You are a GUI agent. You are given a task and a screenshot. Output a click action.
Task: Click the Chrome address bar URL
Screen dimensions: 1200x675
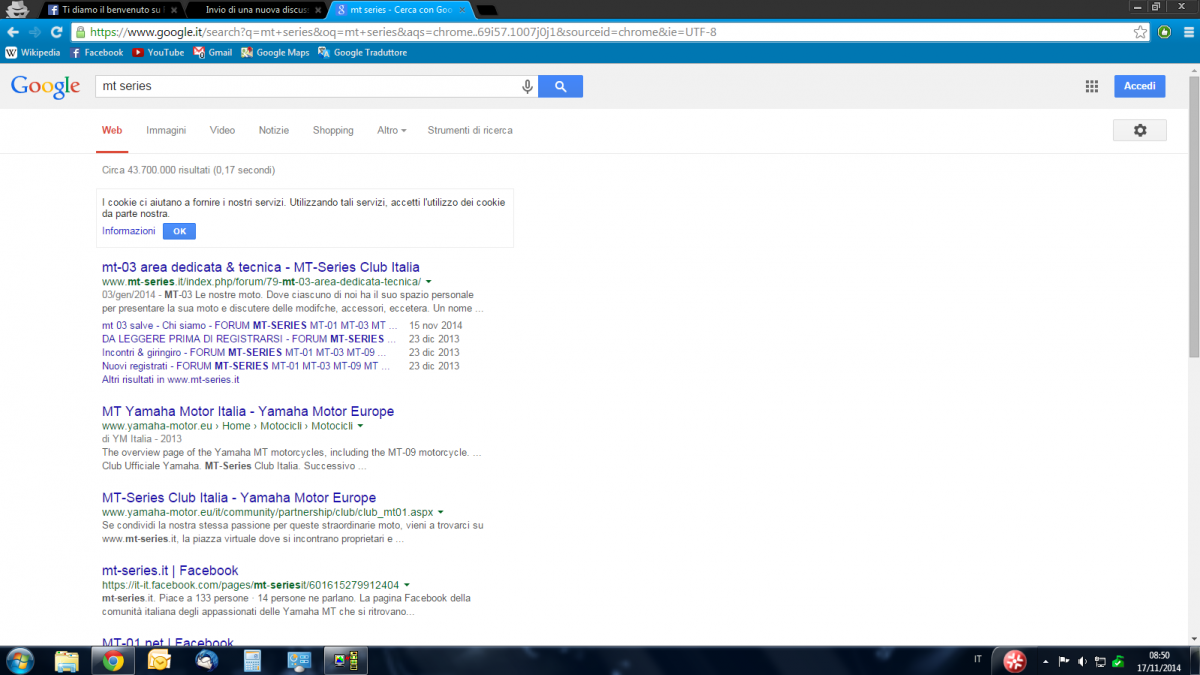403,32
